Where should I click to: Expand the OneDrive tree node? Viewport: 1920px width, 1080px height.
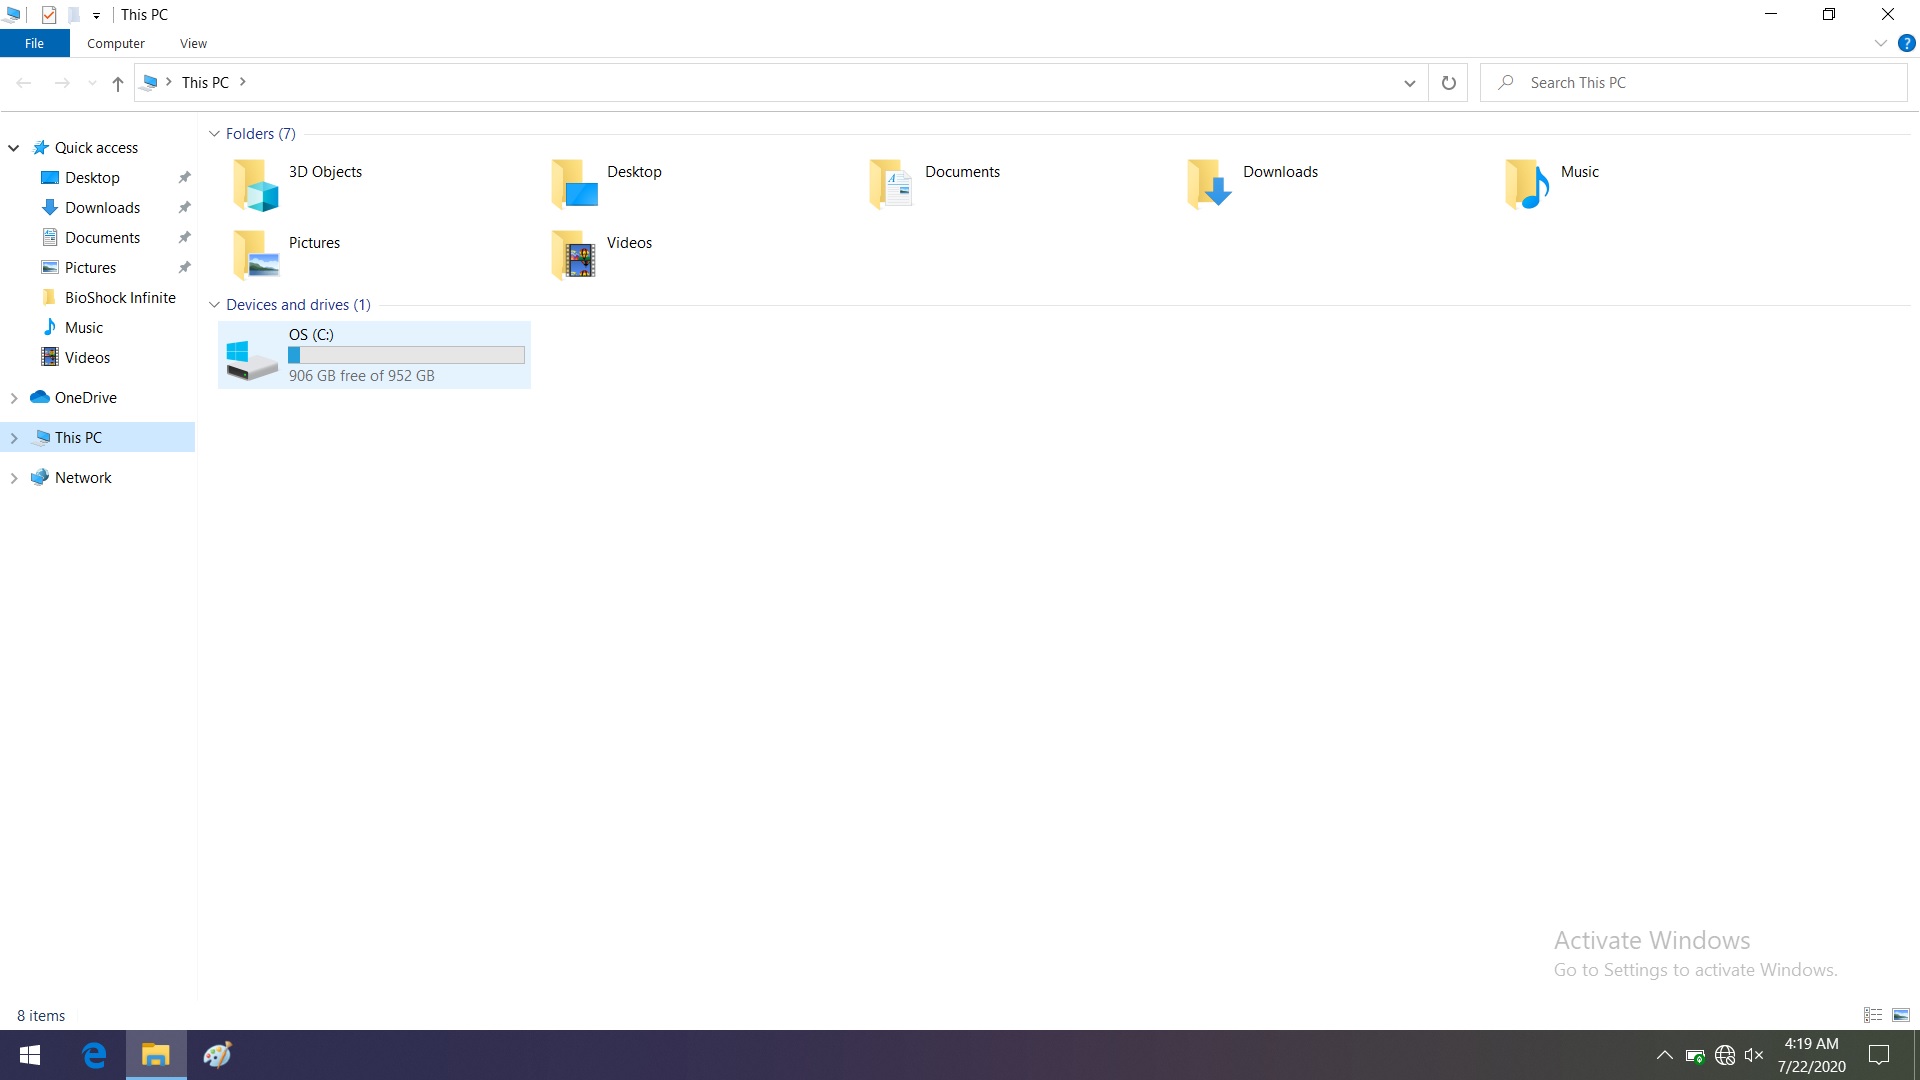(14, 398)
